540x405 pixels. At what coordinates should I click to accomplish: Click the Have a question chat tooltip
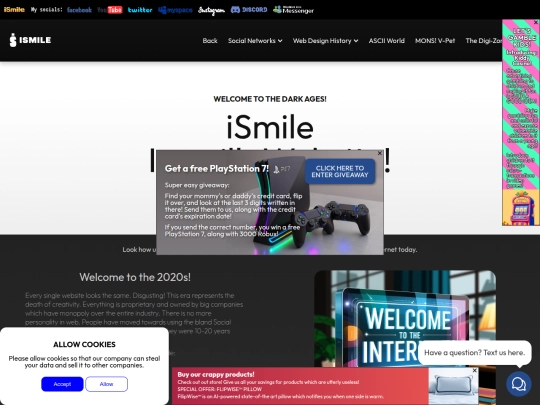[x=475, y=353]
